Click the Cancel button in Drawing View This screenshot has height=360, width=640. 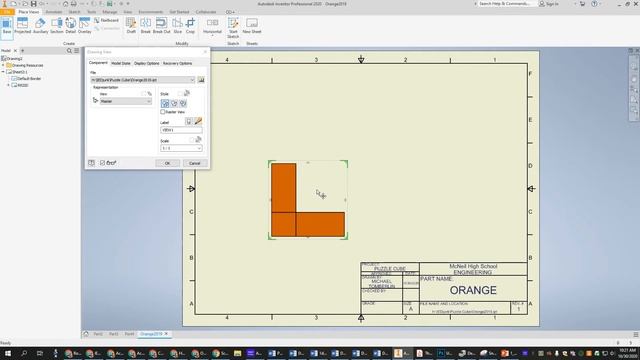(x=195, y=163)
